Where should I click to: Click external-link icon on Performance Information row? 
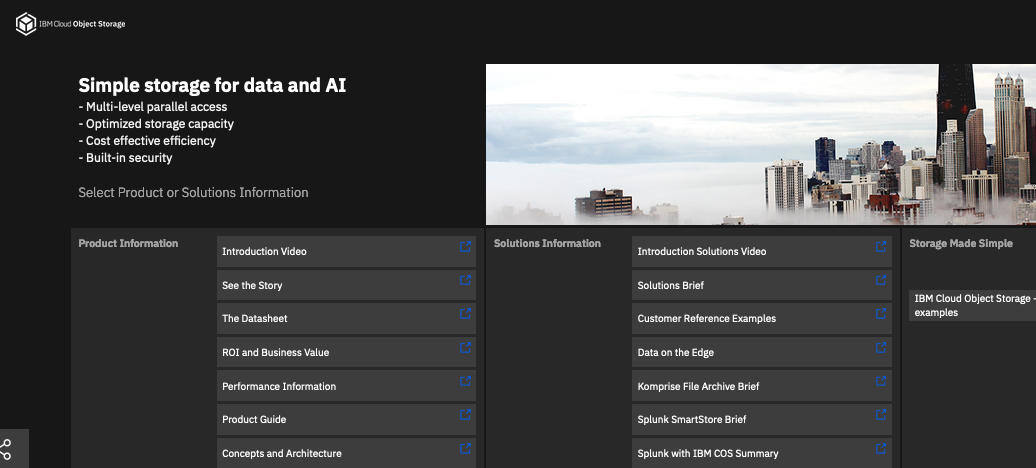[465, 381]
